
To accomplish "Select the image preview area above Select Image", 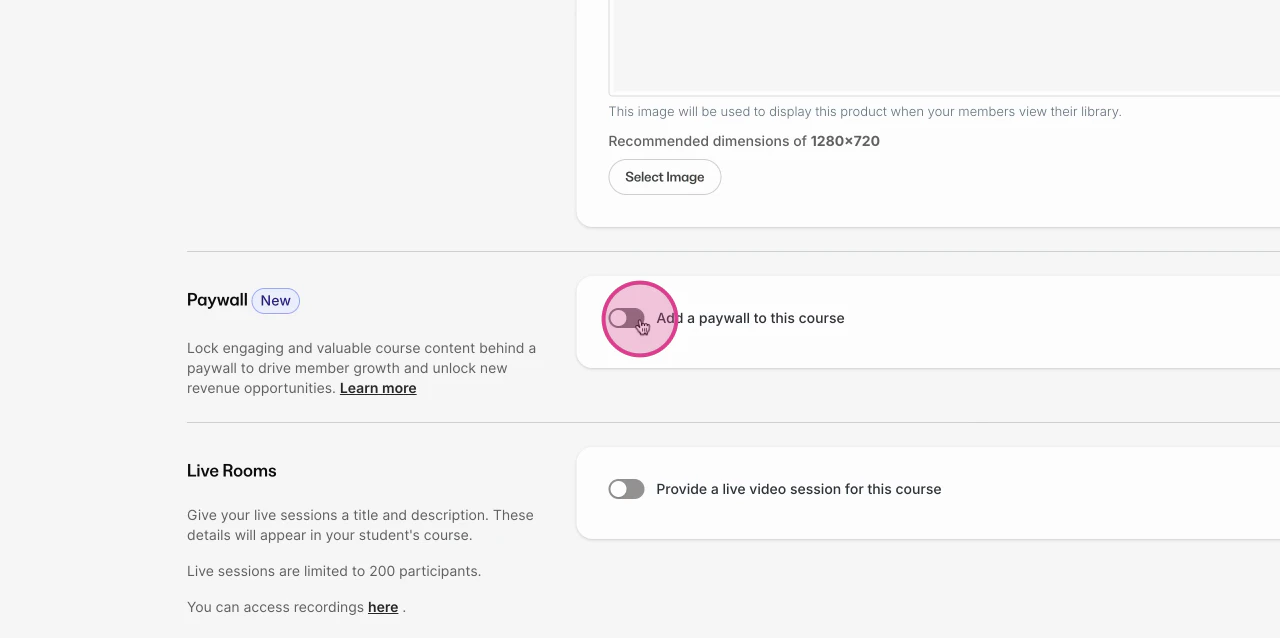I will tap(940, 45).
